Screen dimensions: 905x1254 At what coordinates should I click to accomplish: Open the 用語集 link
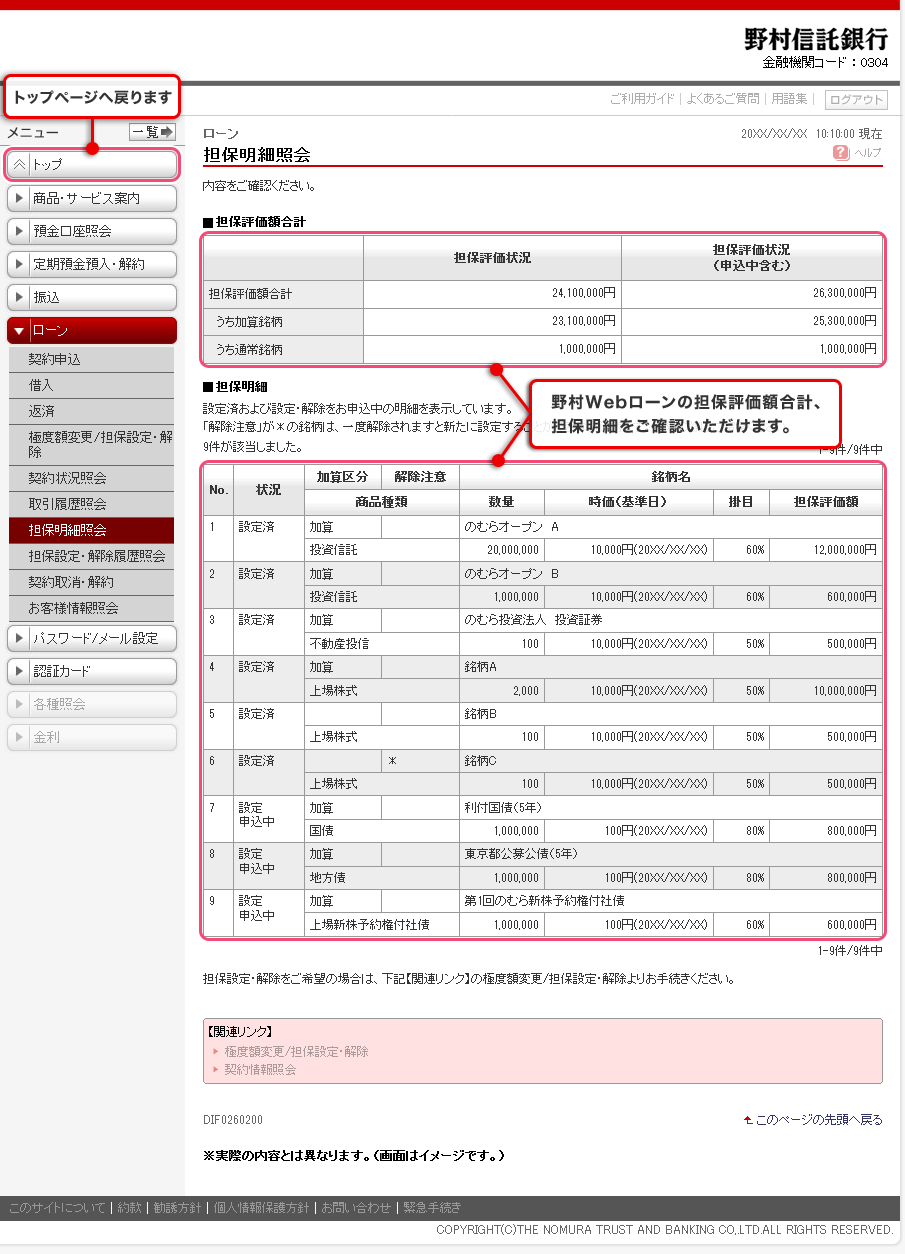point(789,99)
